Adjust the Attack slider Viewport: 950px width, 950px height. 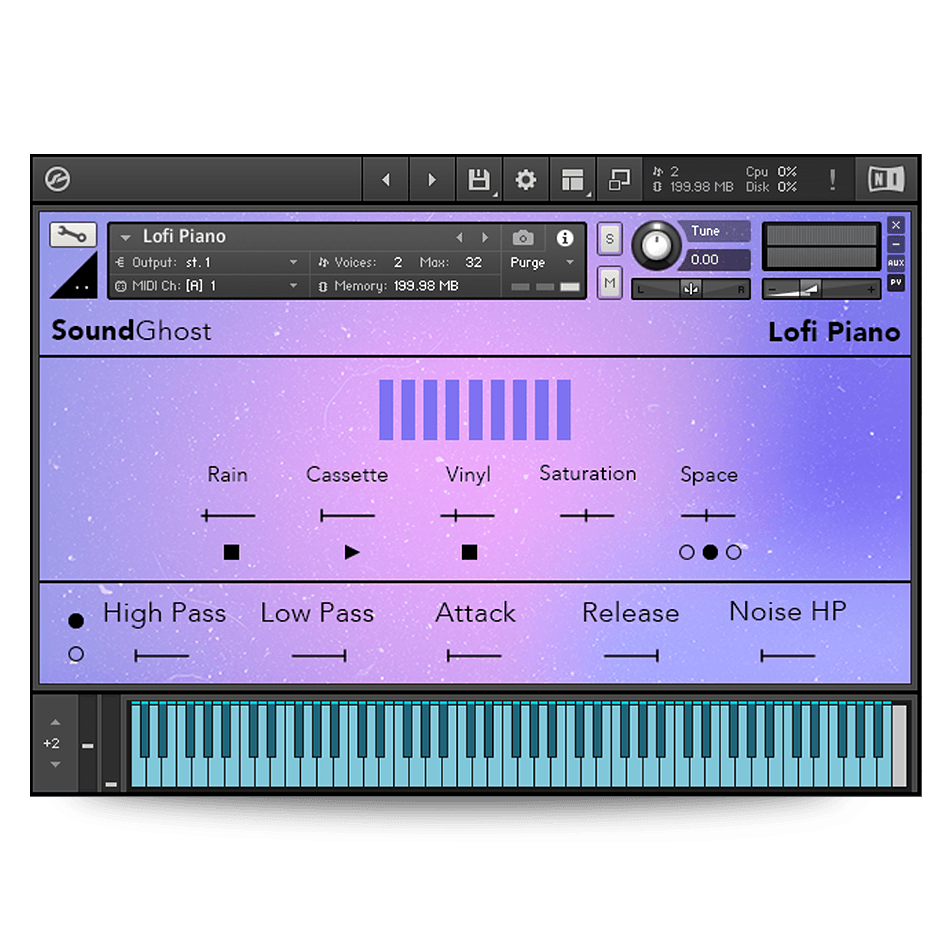tap(474, 656)
